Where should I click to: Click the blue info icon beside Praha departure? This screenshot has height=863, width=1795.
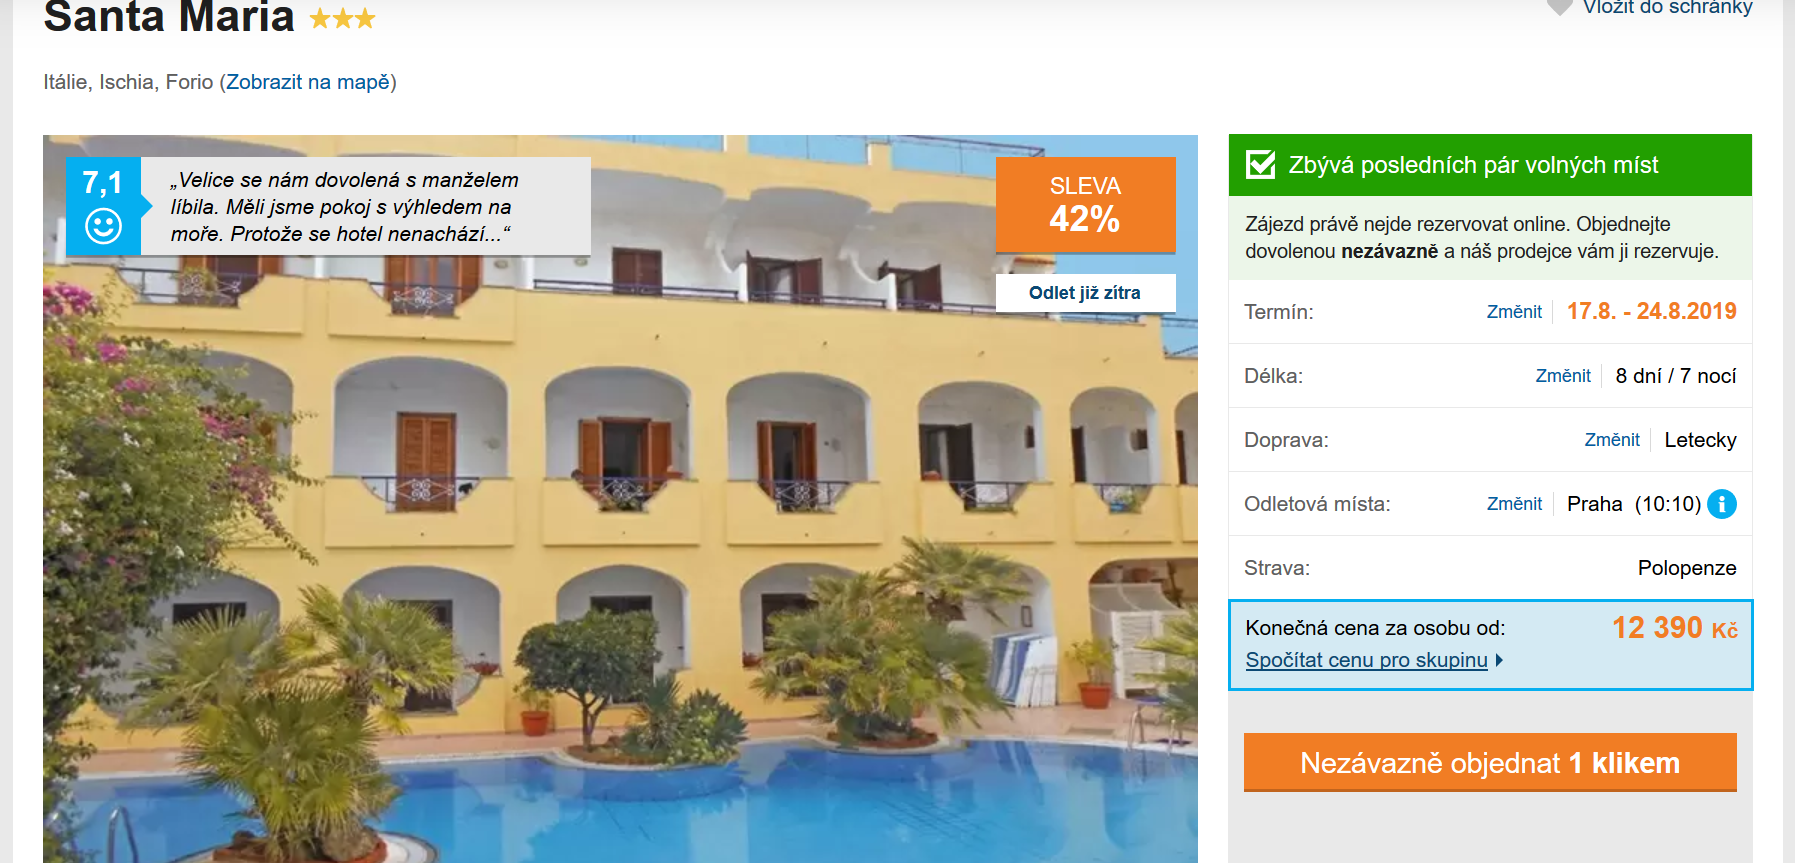1722,504
